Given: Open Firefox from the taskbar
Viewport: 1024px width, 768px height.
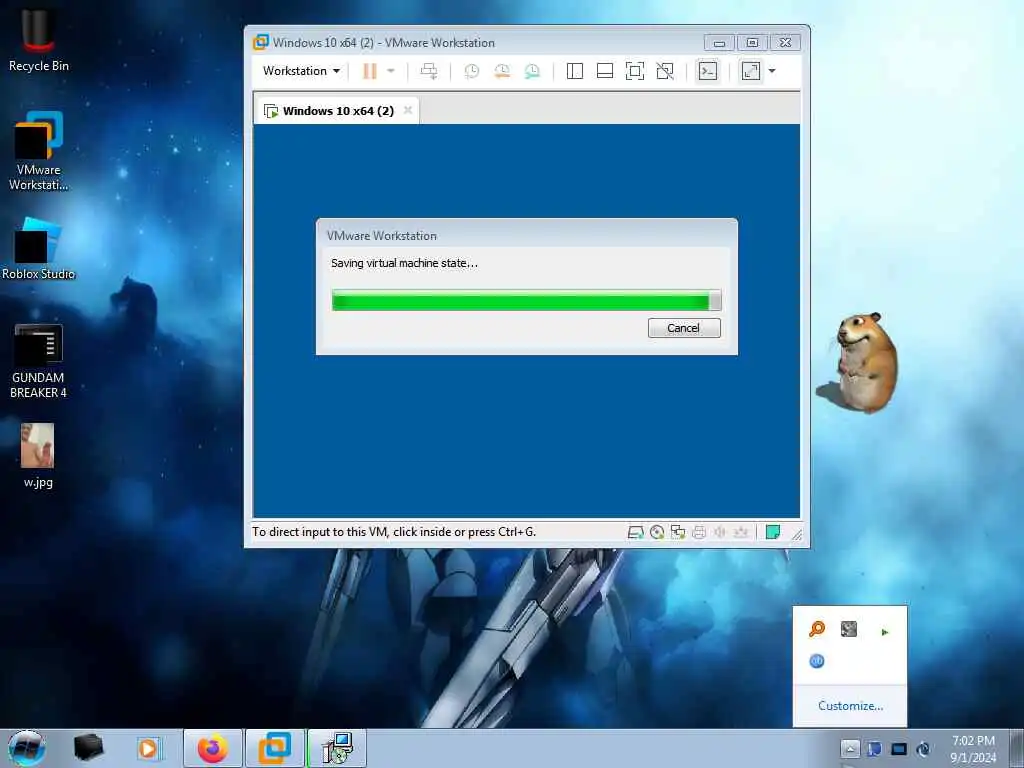Looking at the screenshot, I should point(213,748).
